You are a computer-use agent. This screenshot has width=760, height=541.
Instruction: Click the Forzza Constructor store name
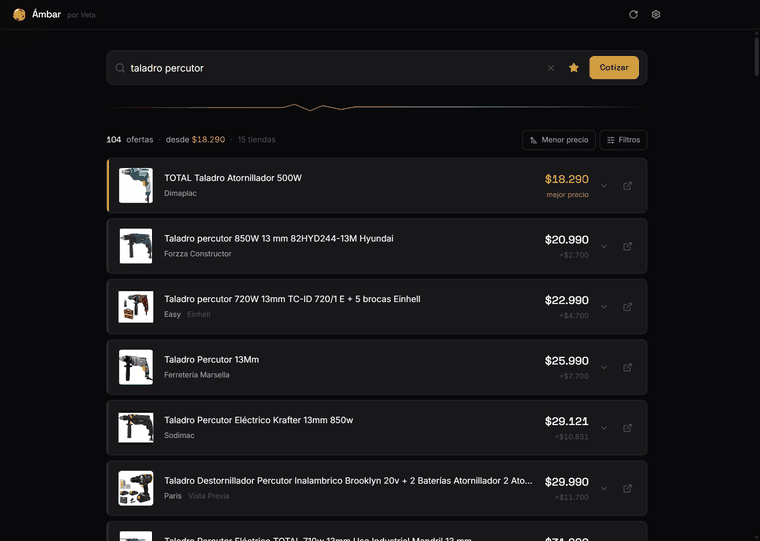pyautogui.click(x=198, y=254)
